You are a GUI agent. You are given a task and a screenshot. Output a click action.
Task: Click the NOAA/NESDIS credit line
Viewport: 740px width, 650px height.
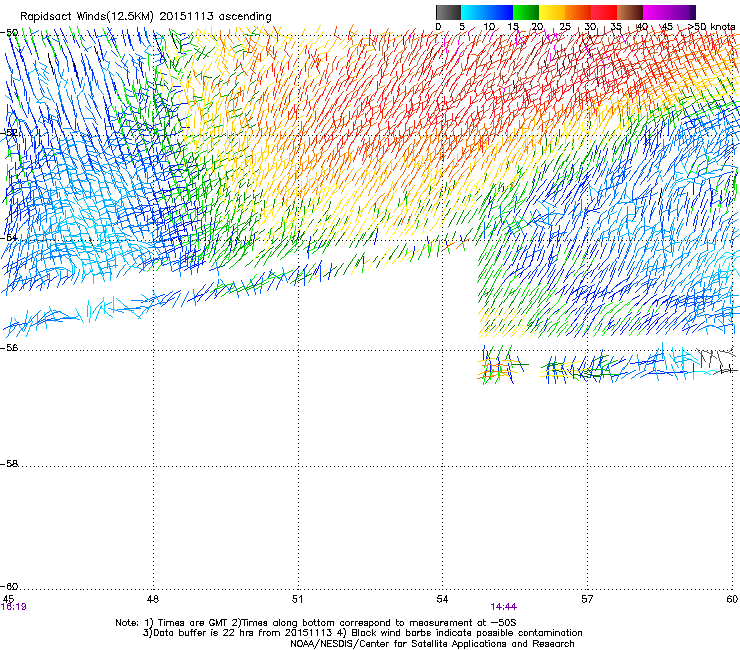coord(432,644)
